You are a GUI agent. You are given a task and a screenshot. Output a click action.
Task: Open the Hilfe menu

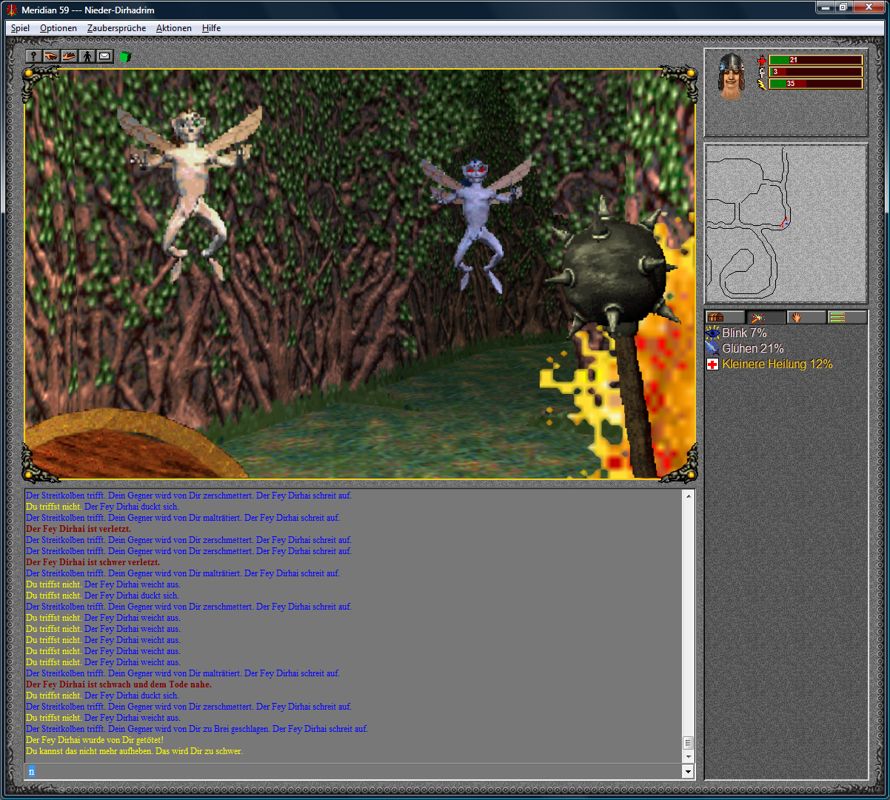211,28
